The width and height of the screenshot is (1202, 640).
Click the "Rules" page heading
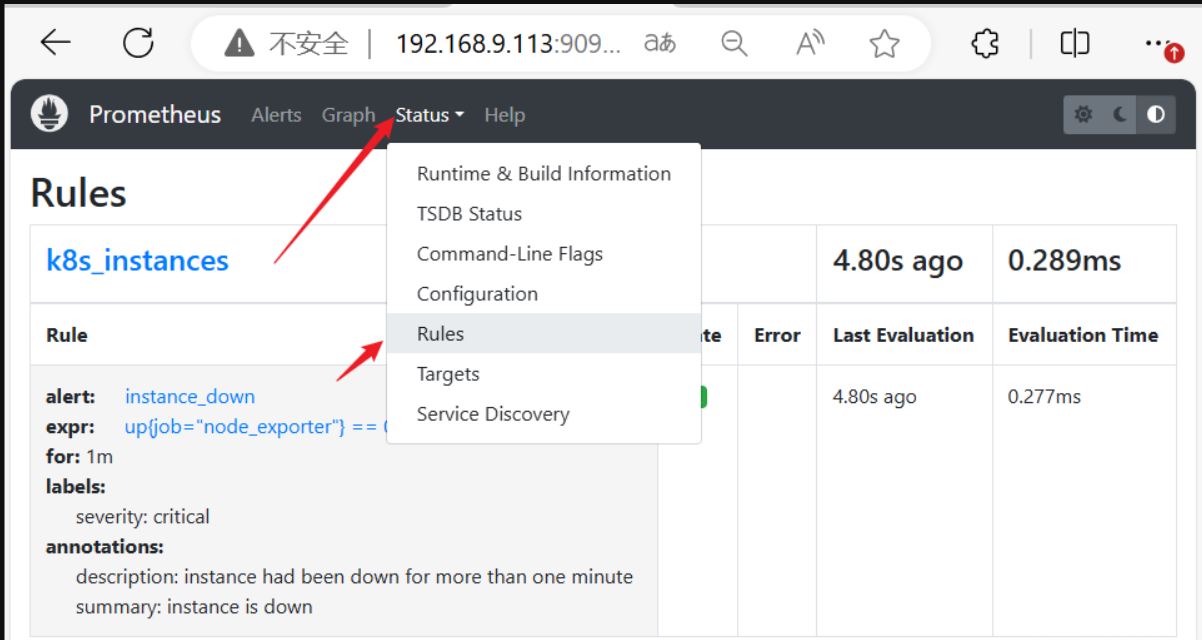point(79,193)
